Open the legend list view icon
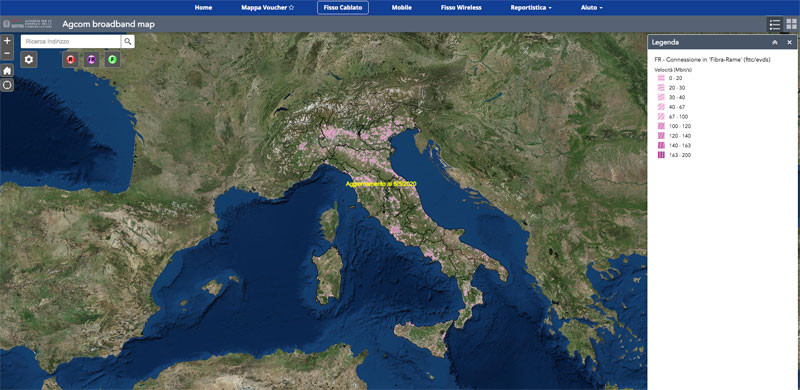 775,24
